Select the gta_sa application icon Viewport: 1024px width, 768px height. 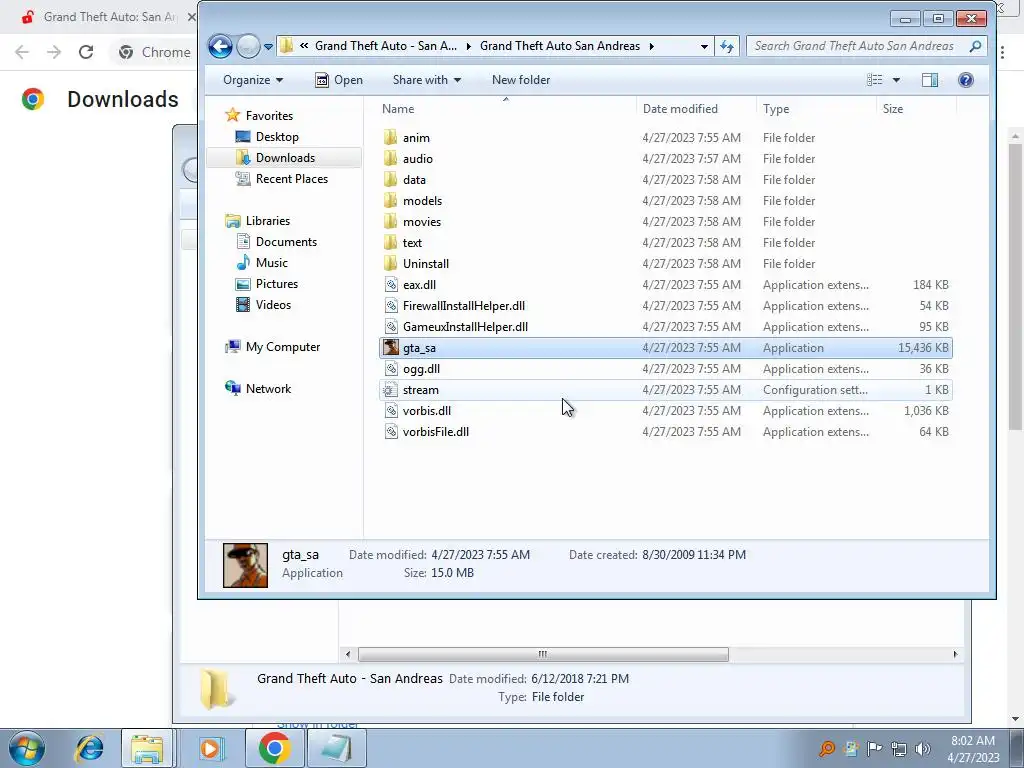(391, 347)
